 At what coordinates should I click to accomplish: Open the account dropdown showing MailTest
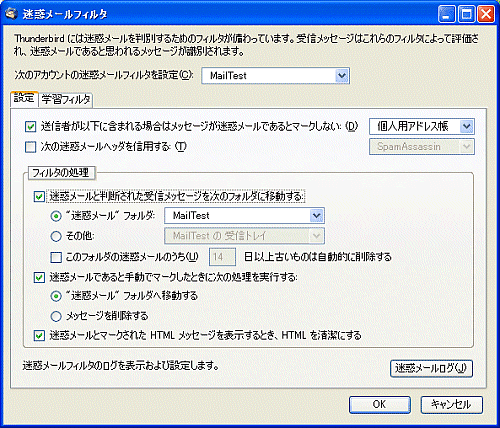point(275,76)
